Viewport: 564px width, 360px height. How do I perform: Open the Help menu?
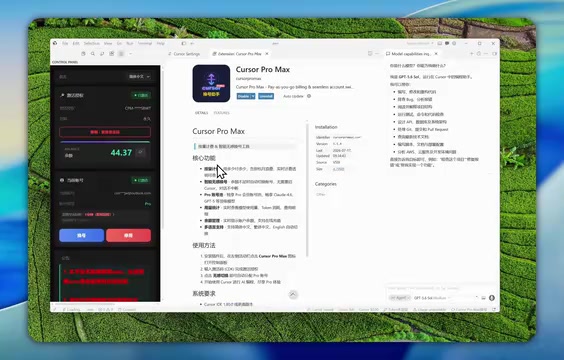(160, 43)
